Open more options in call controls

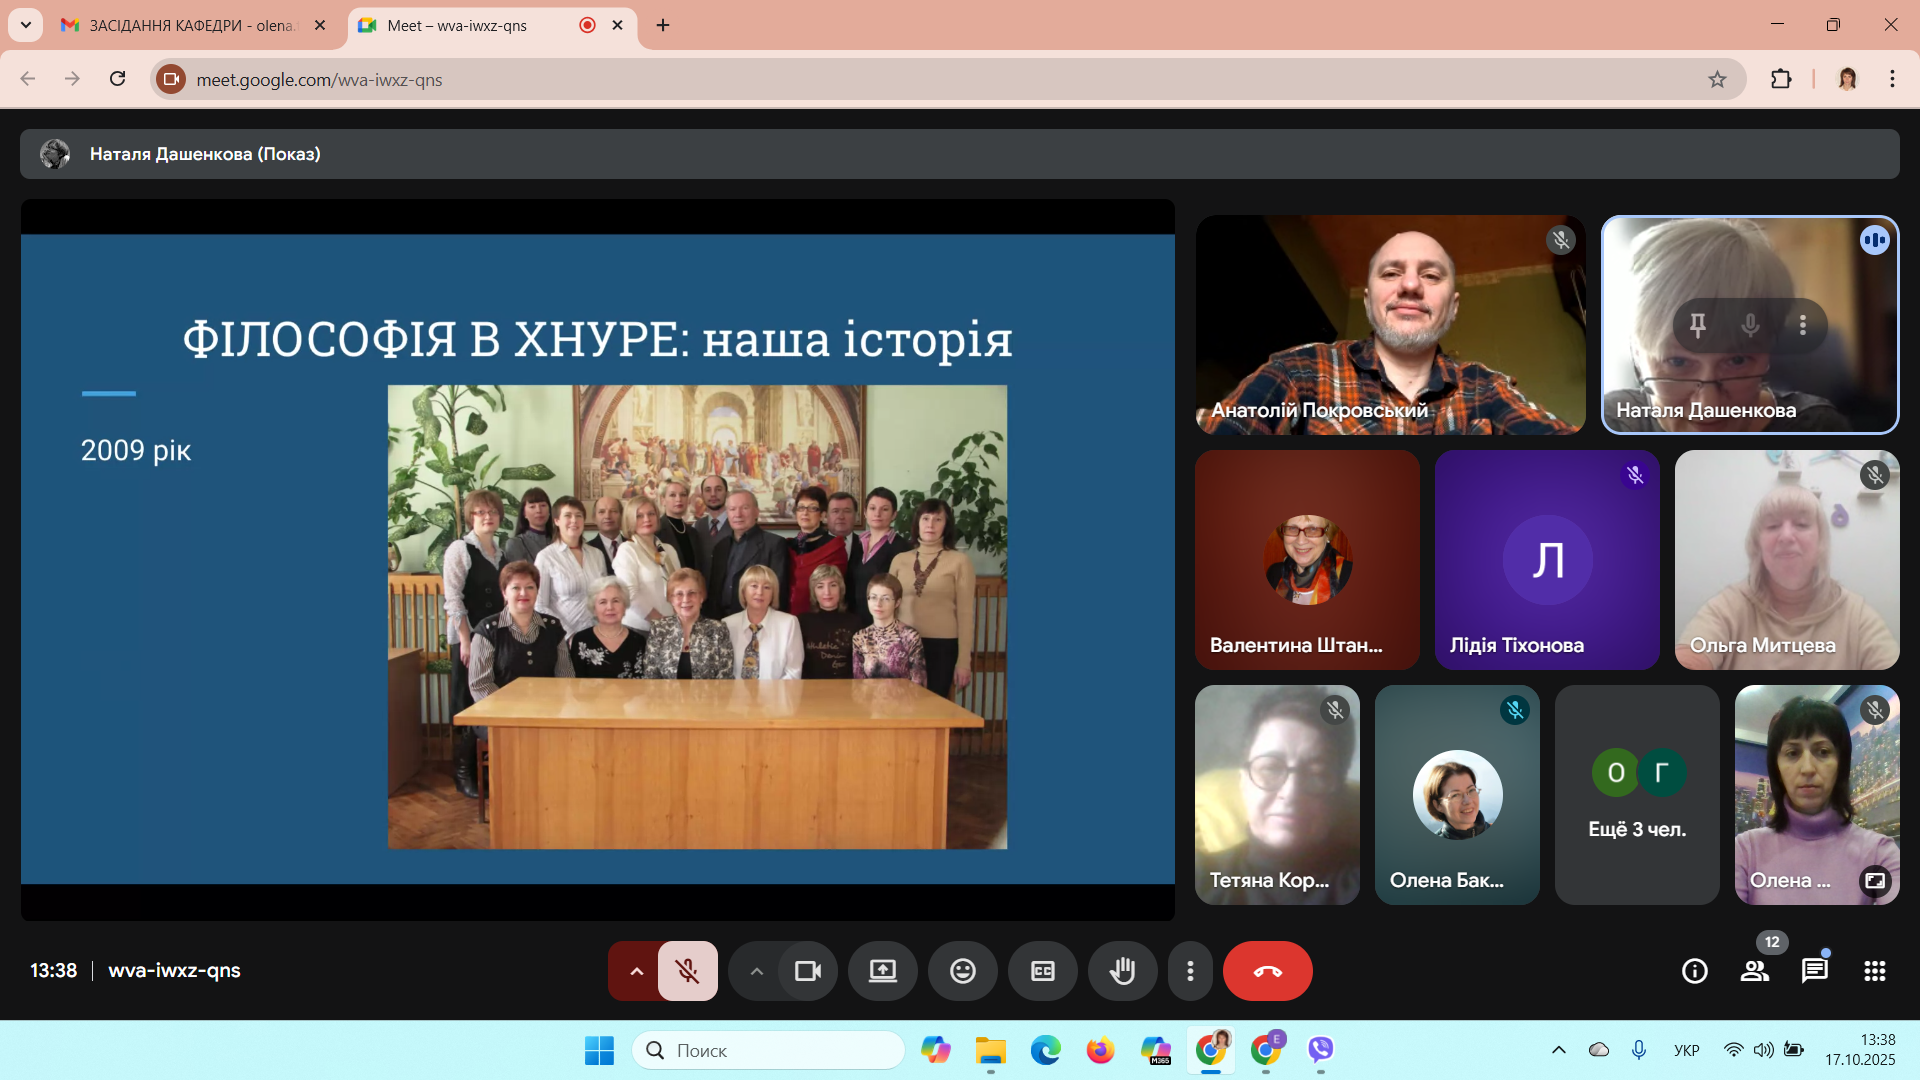[x=1190, y=971]
